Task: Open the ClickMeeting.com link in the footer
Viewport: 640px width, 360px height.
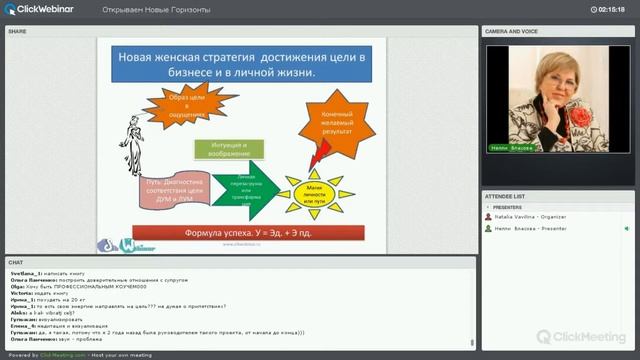Action: (x=63, y=356)
